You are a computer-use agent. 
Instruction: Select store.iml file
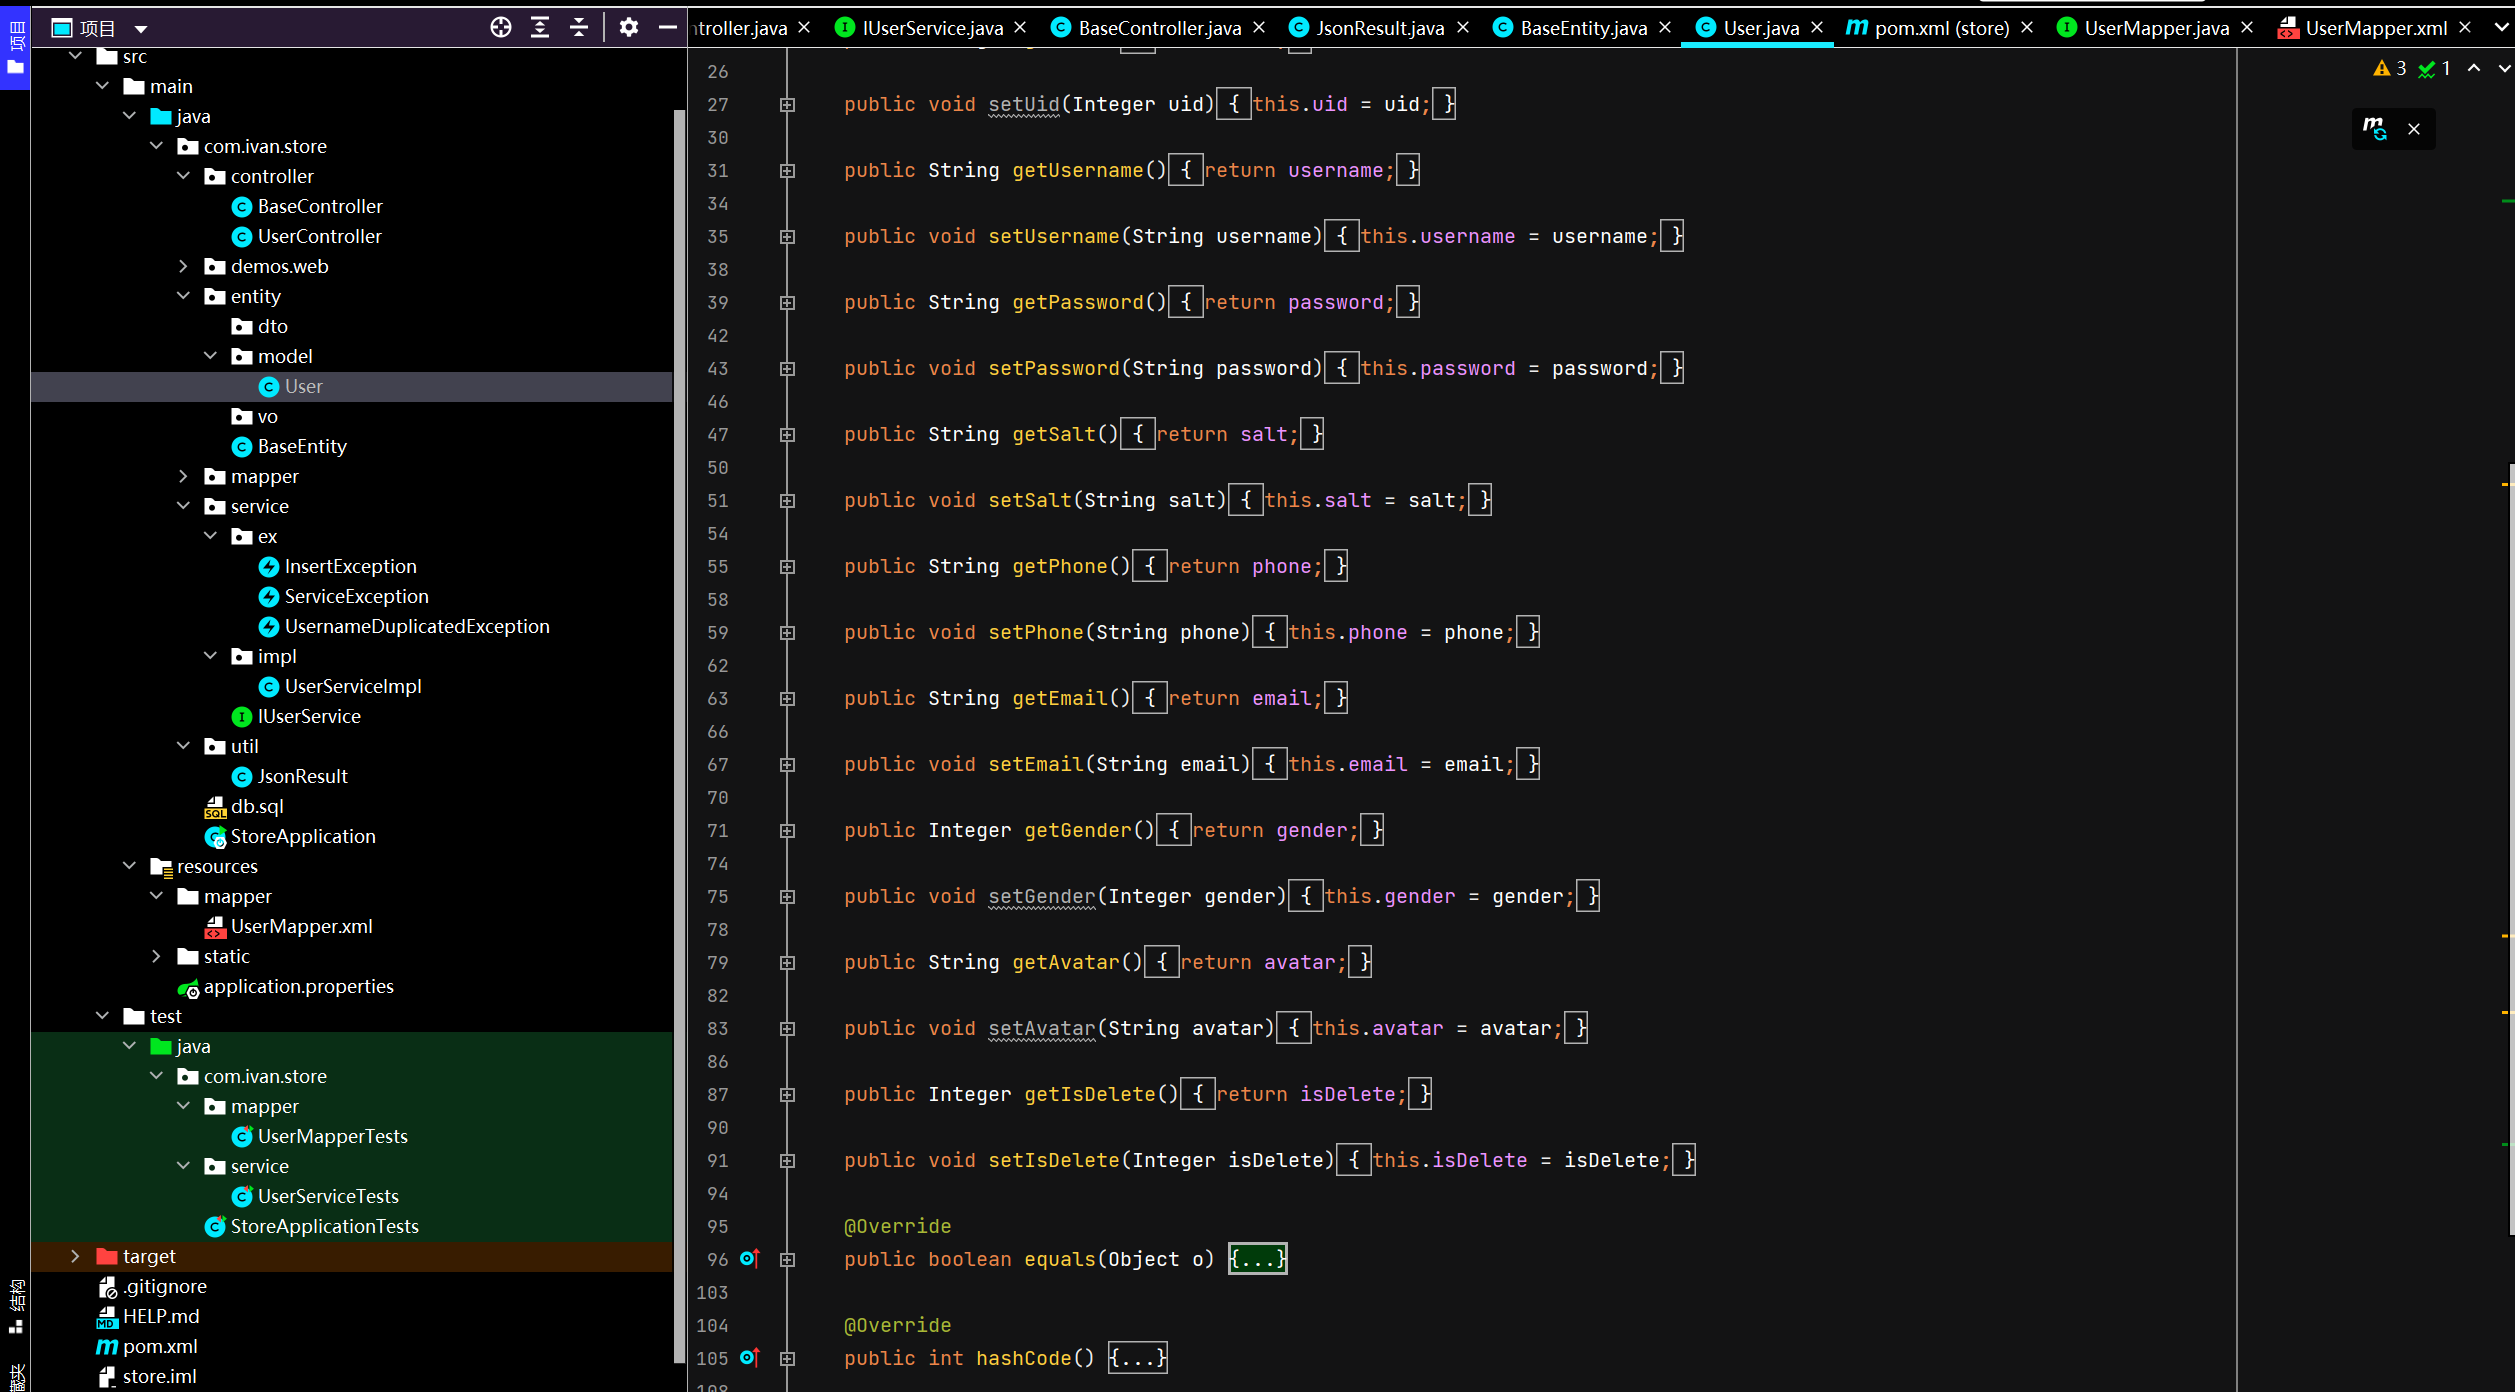point(159,1376)
